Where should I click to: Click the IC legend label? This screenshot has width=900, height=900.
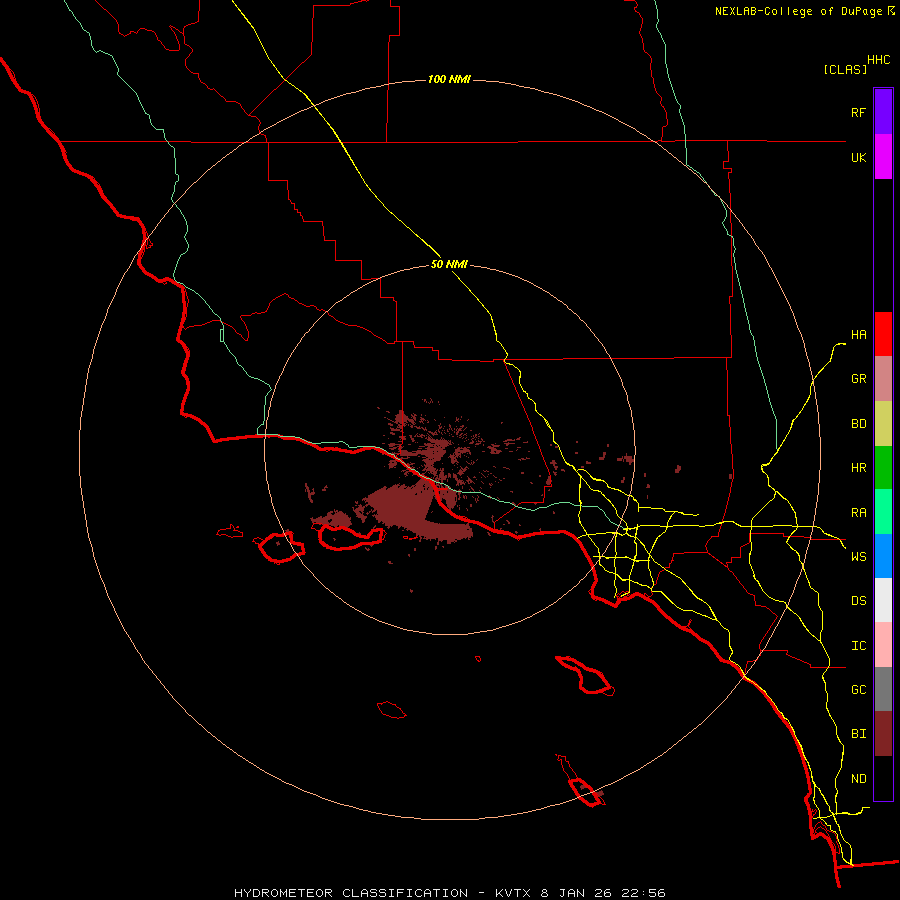click(x=859, y=646)
